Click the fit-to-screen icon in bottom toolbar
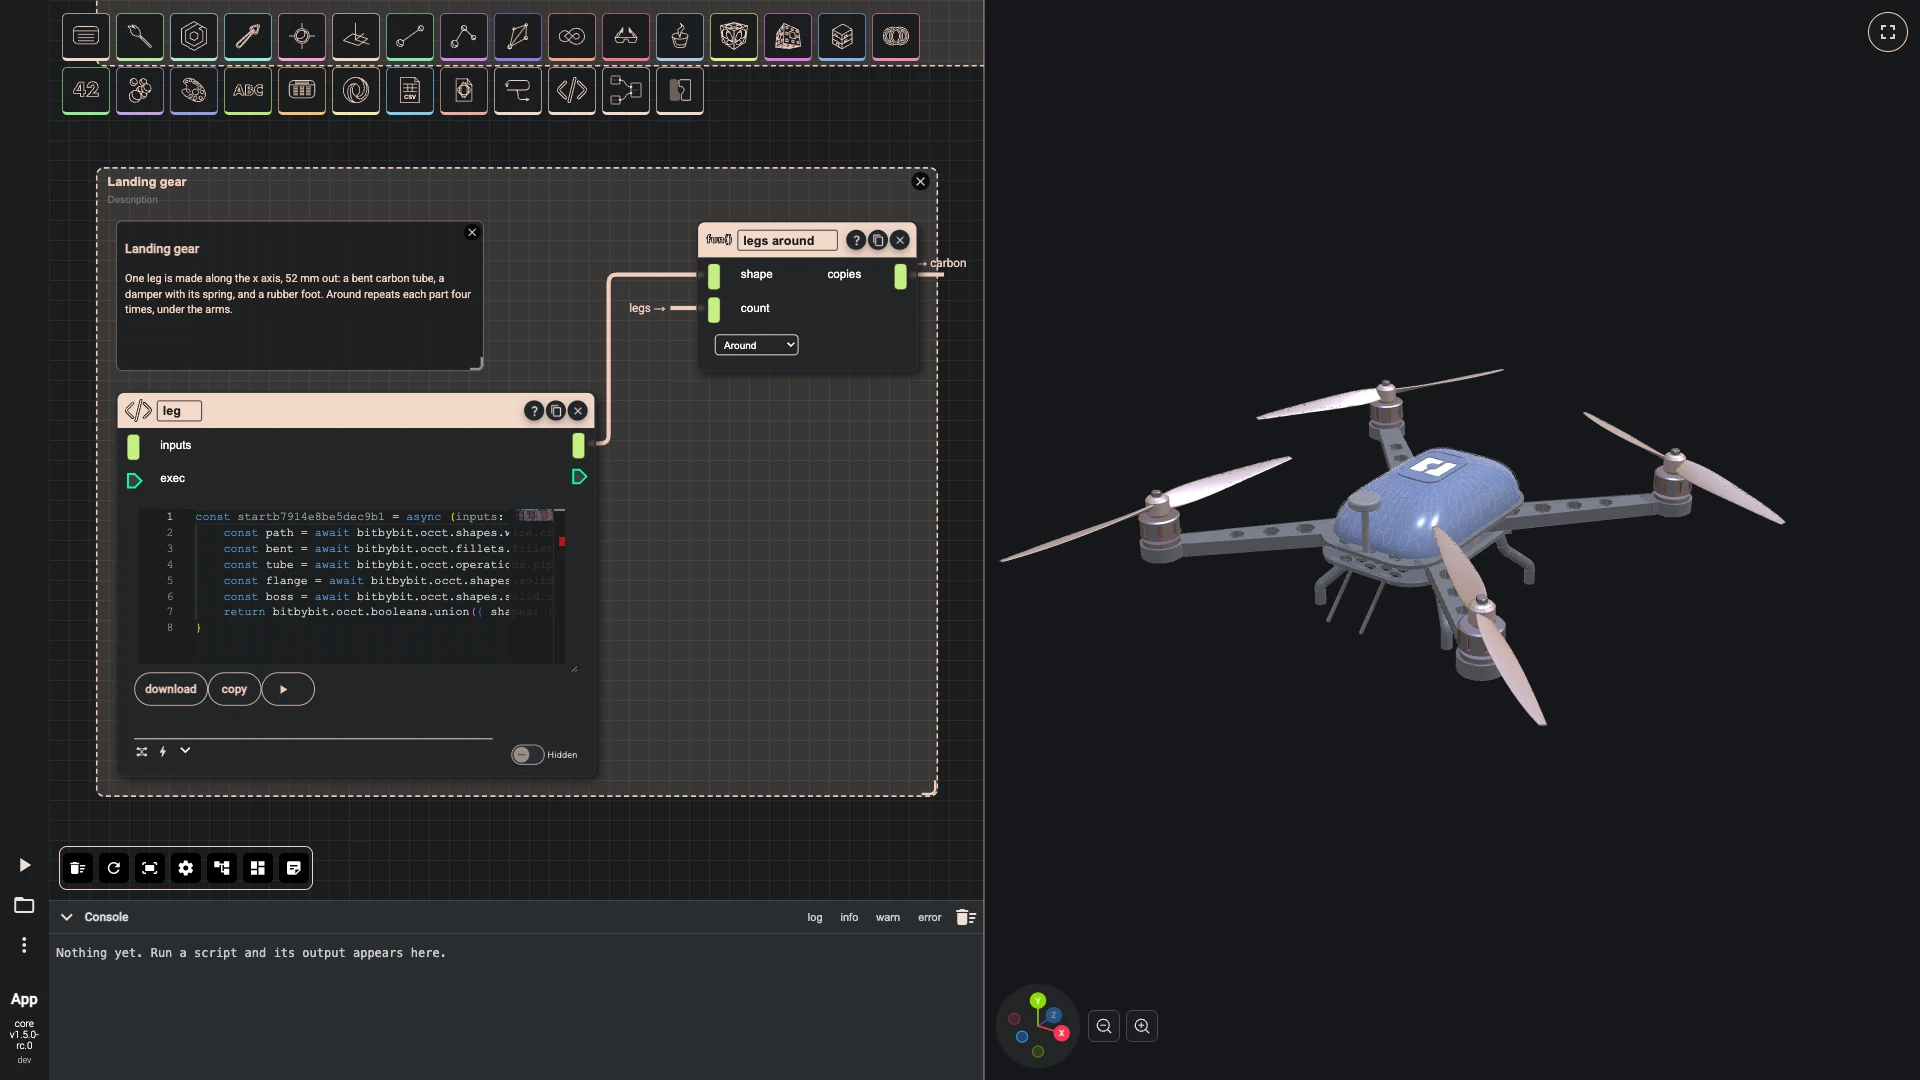This screenshot has width=1920, height=1080. [150, 868]
